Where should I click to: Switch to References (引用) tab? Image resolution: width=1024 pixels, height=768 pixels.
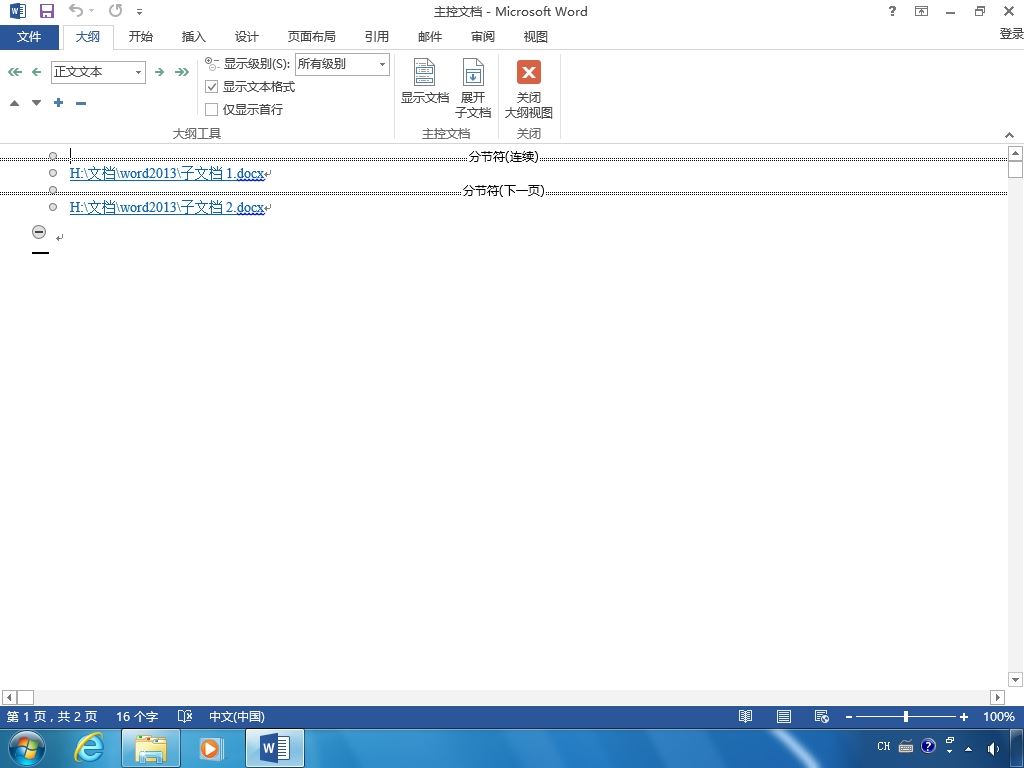coord(377,37)
